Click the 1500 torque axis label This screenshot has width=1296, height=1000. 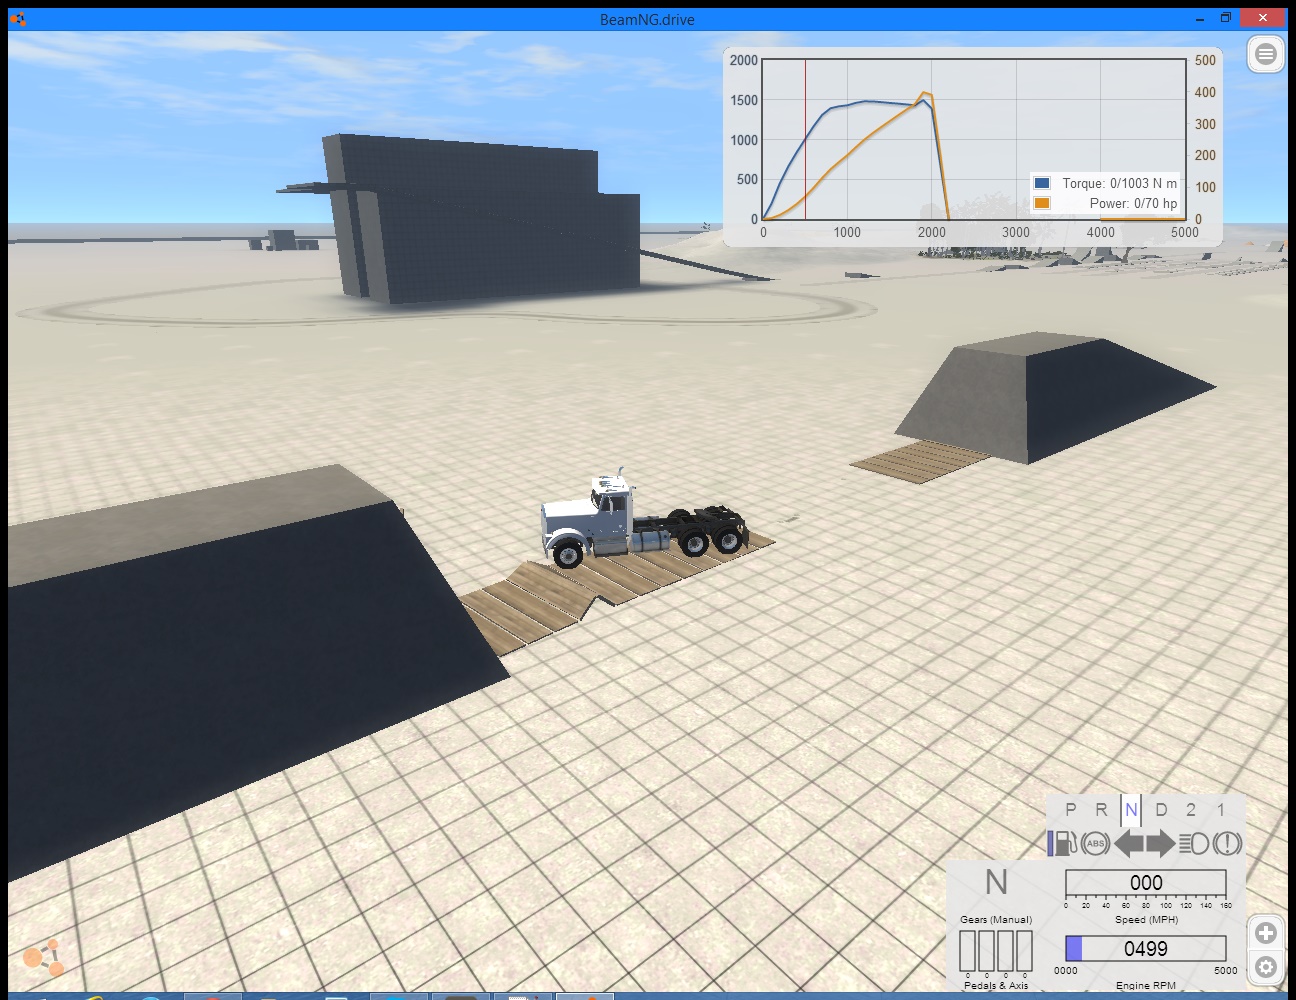pyautogui.click(x=744, y=100)
